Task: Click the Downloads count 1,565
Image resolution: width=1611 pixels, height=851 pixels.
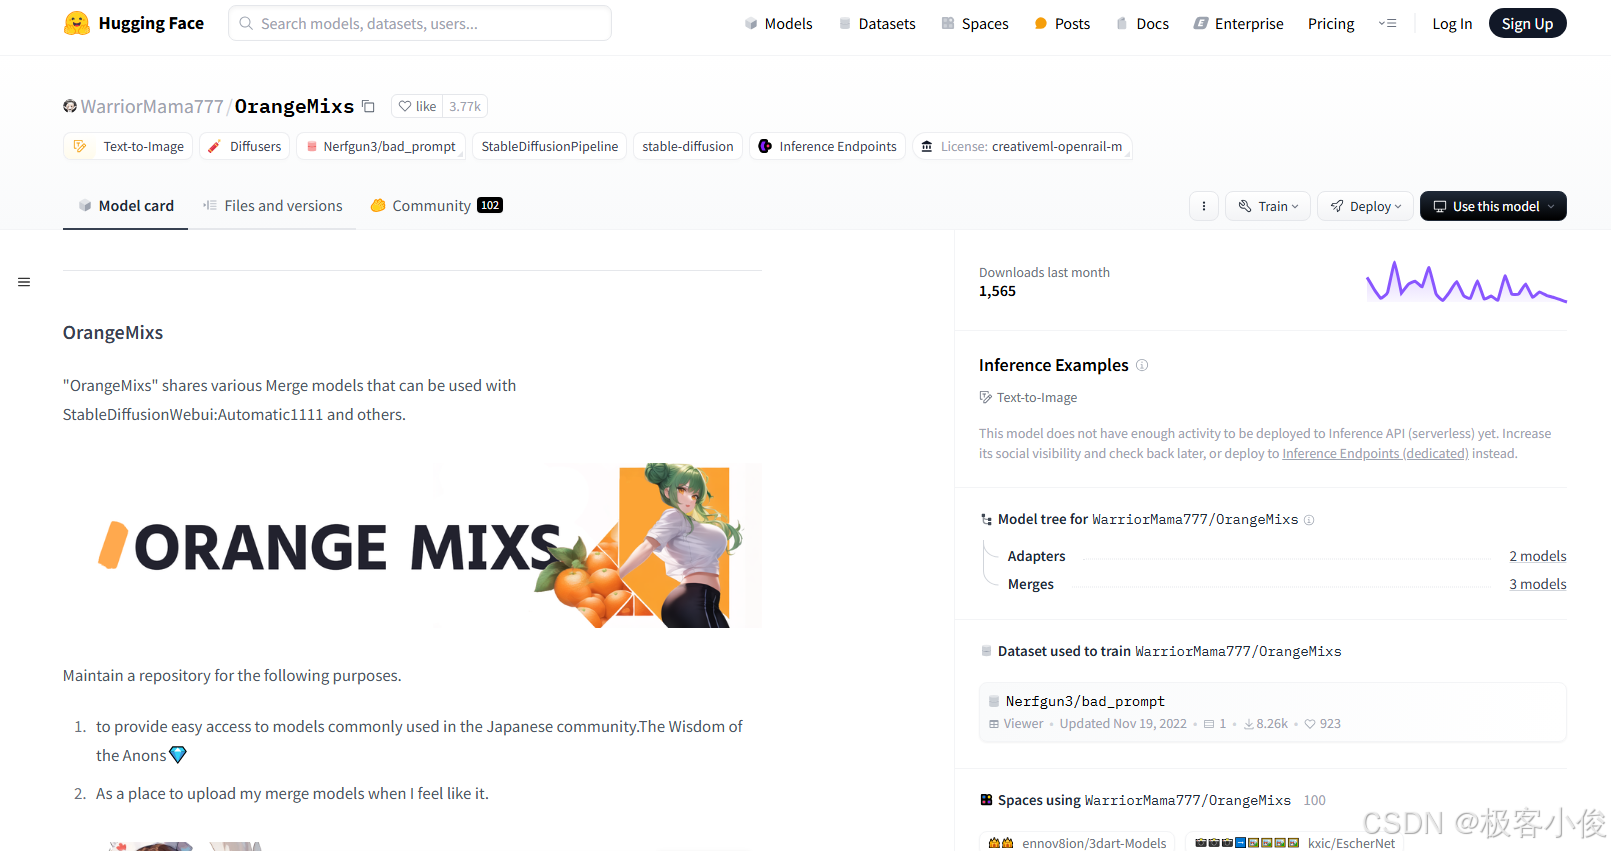Action: point(997,291)
